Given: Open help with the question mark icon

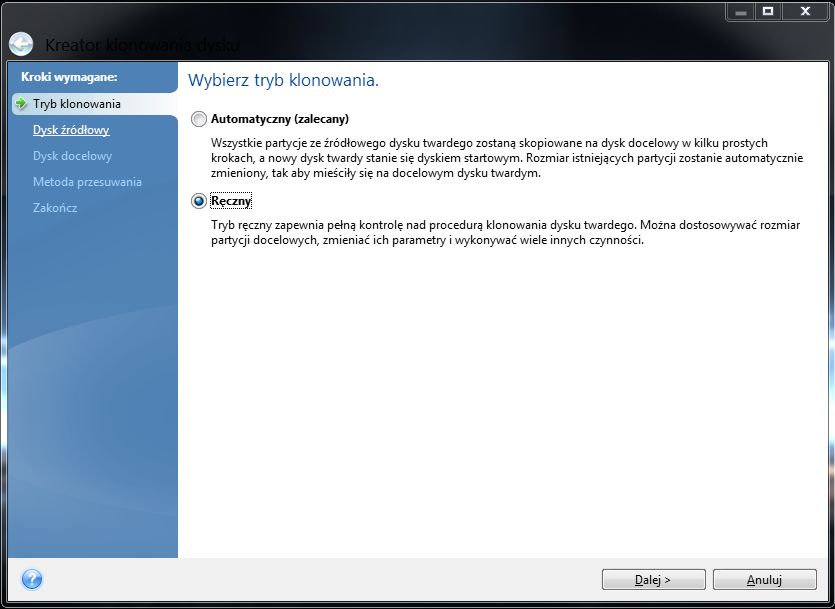Looking at the screenshot, I should coord(31,579).
